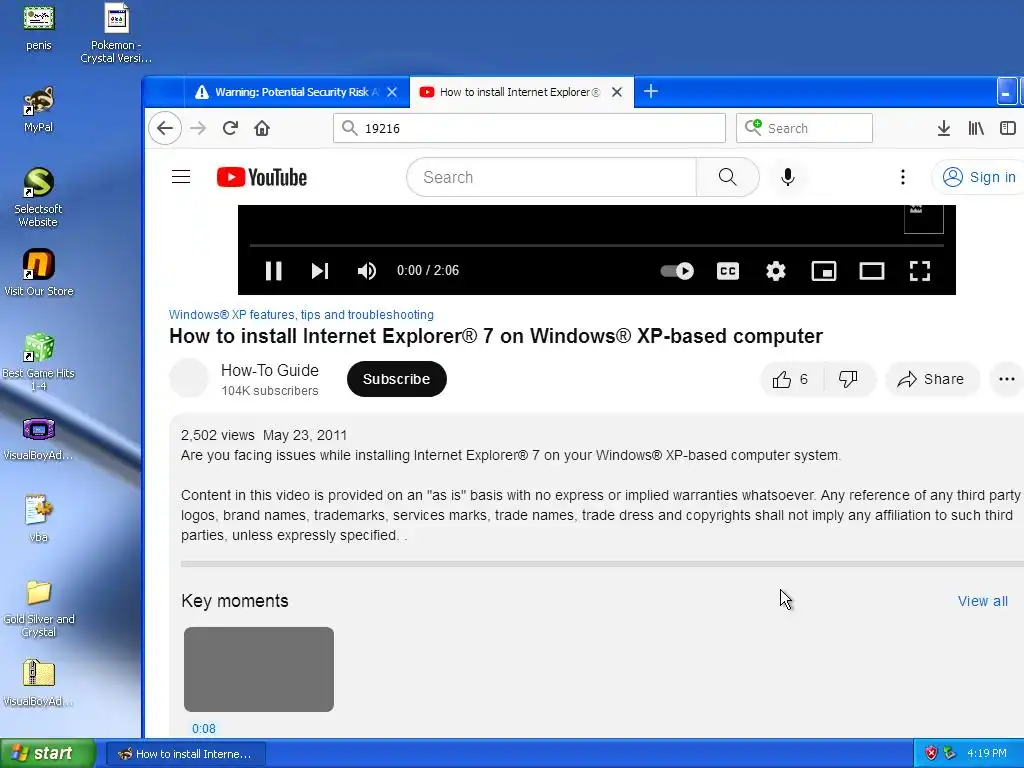Open the browser library icon
This screenshot has height=768, width=1024.
[976, 128]
